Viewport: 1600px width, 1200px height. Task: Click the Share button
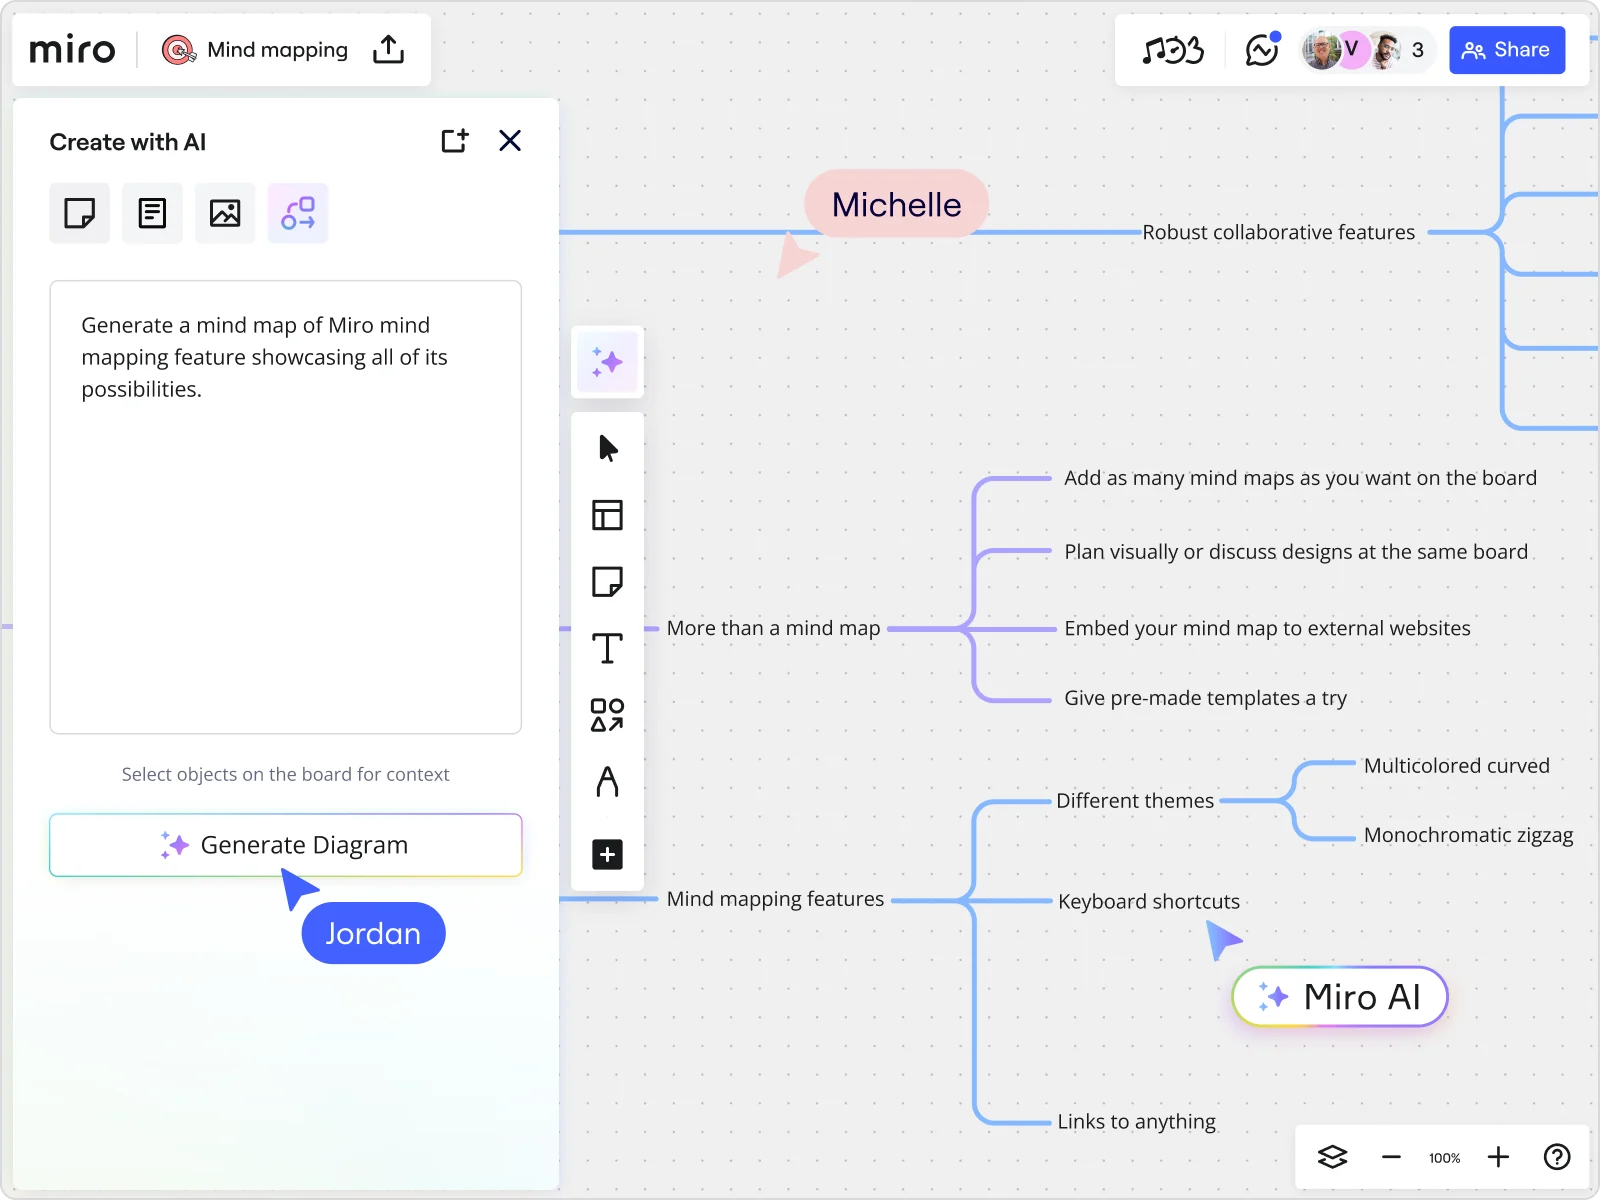(1506, 50)
